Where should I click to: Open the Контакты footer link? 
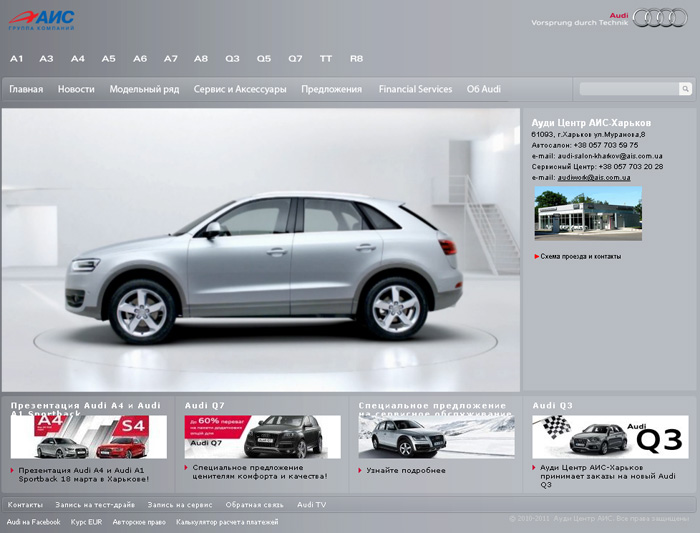(x=25, y=505)
